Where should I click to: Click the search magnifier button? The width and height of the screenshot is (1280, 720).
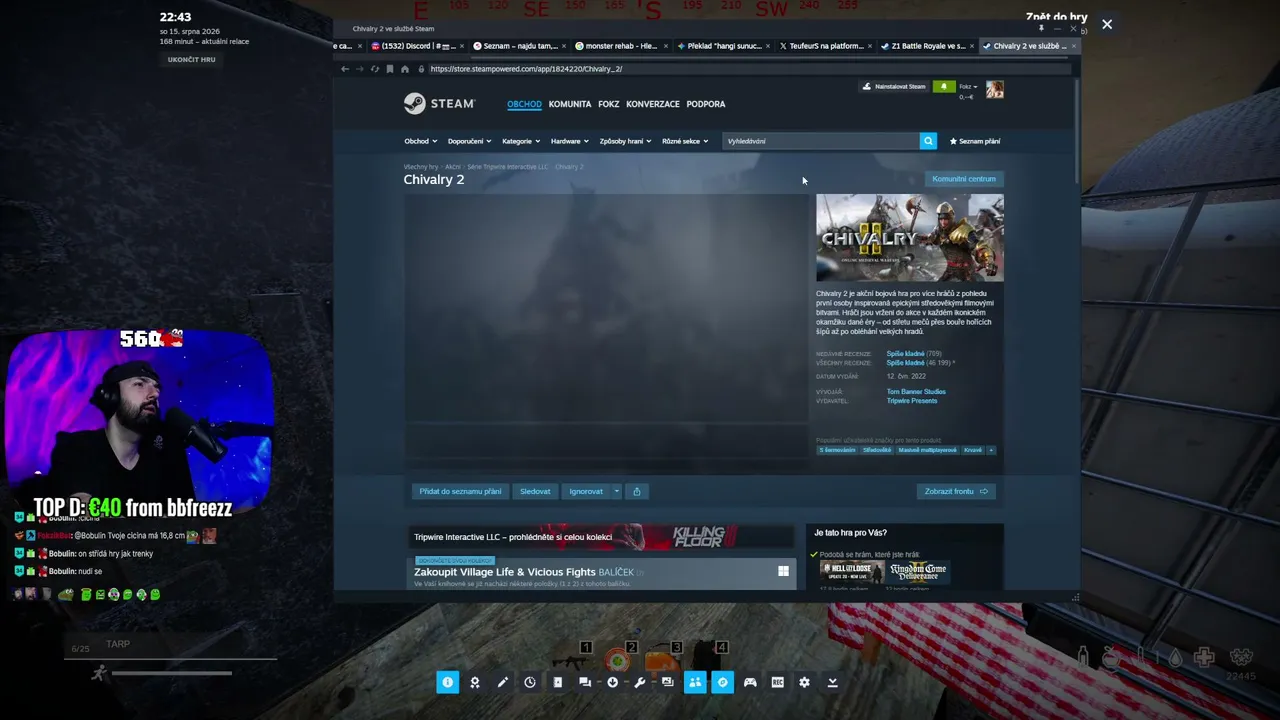coord(928,141)
